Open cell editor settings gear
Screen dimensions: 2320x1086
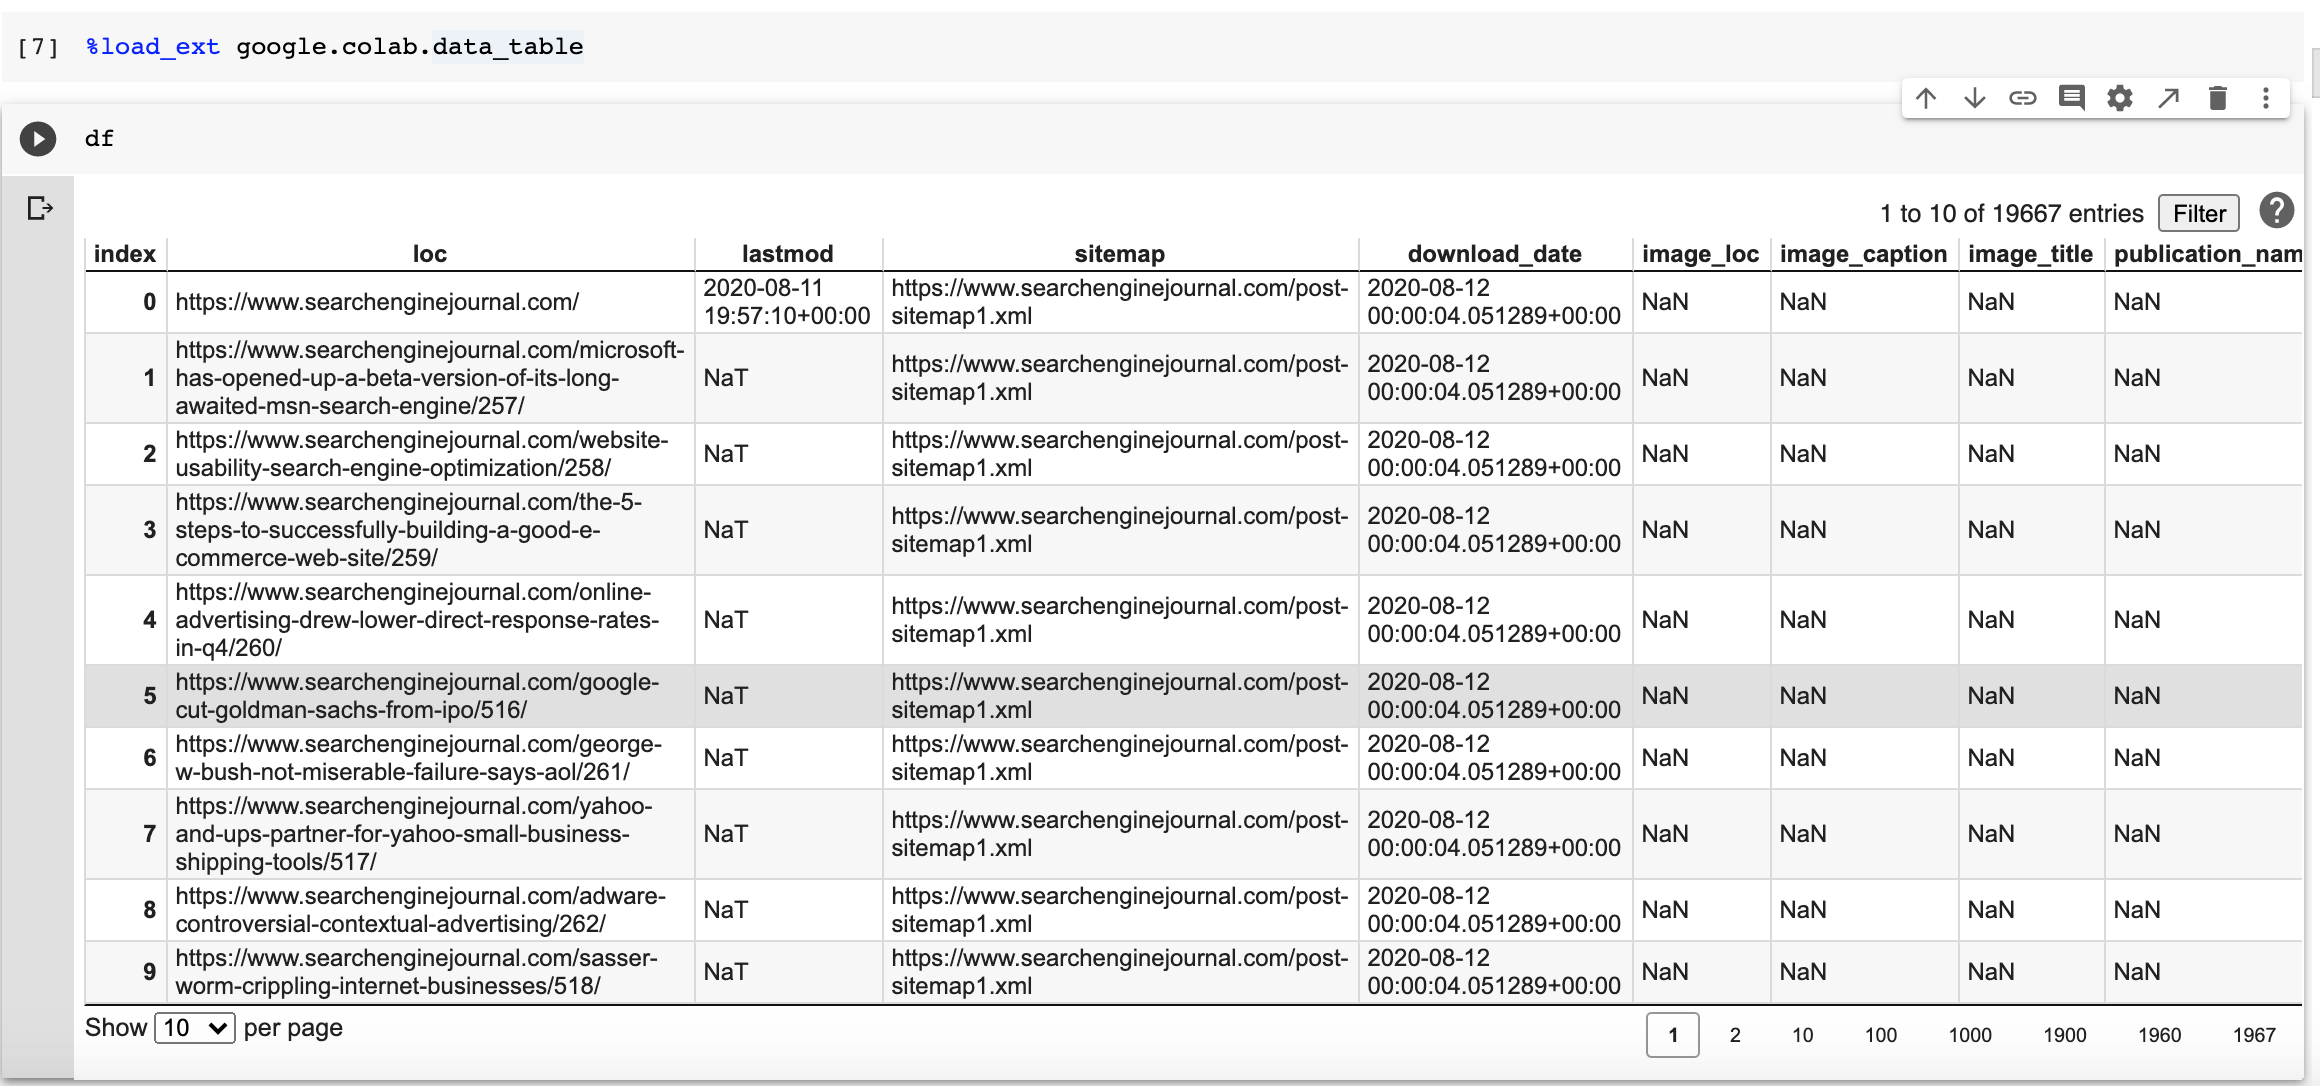tap(2120, 98)
